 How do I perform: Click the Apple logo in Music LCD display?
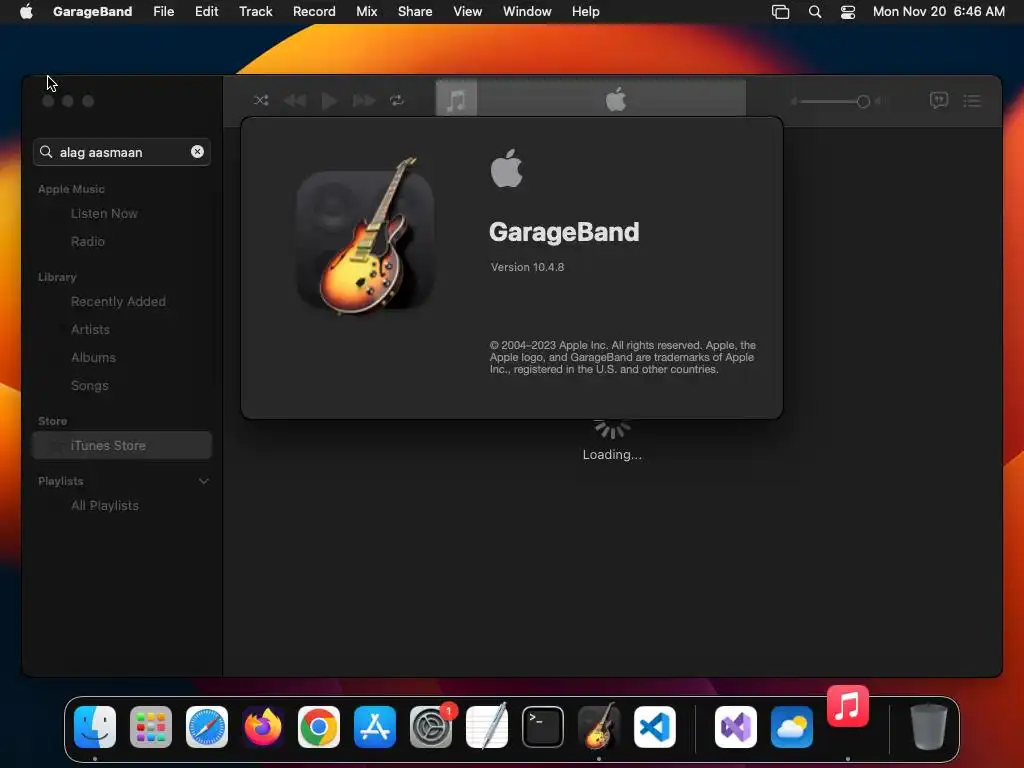(x=616, y=99)
